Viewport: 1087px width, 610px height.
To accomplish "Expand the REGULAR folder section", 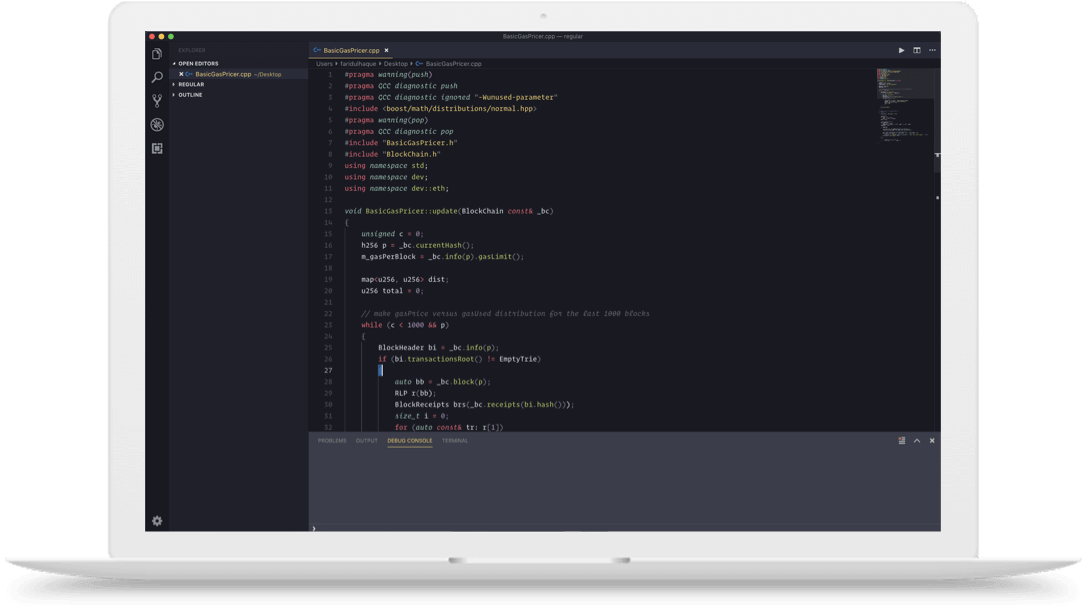I will pyautogui.click(x=190, y=84).
